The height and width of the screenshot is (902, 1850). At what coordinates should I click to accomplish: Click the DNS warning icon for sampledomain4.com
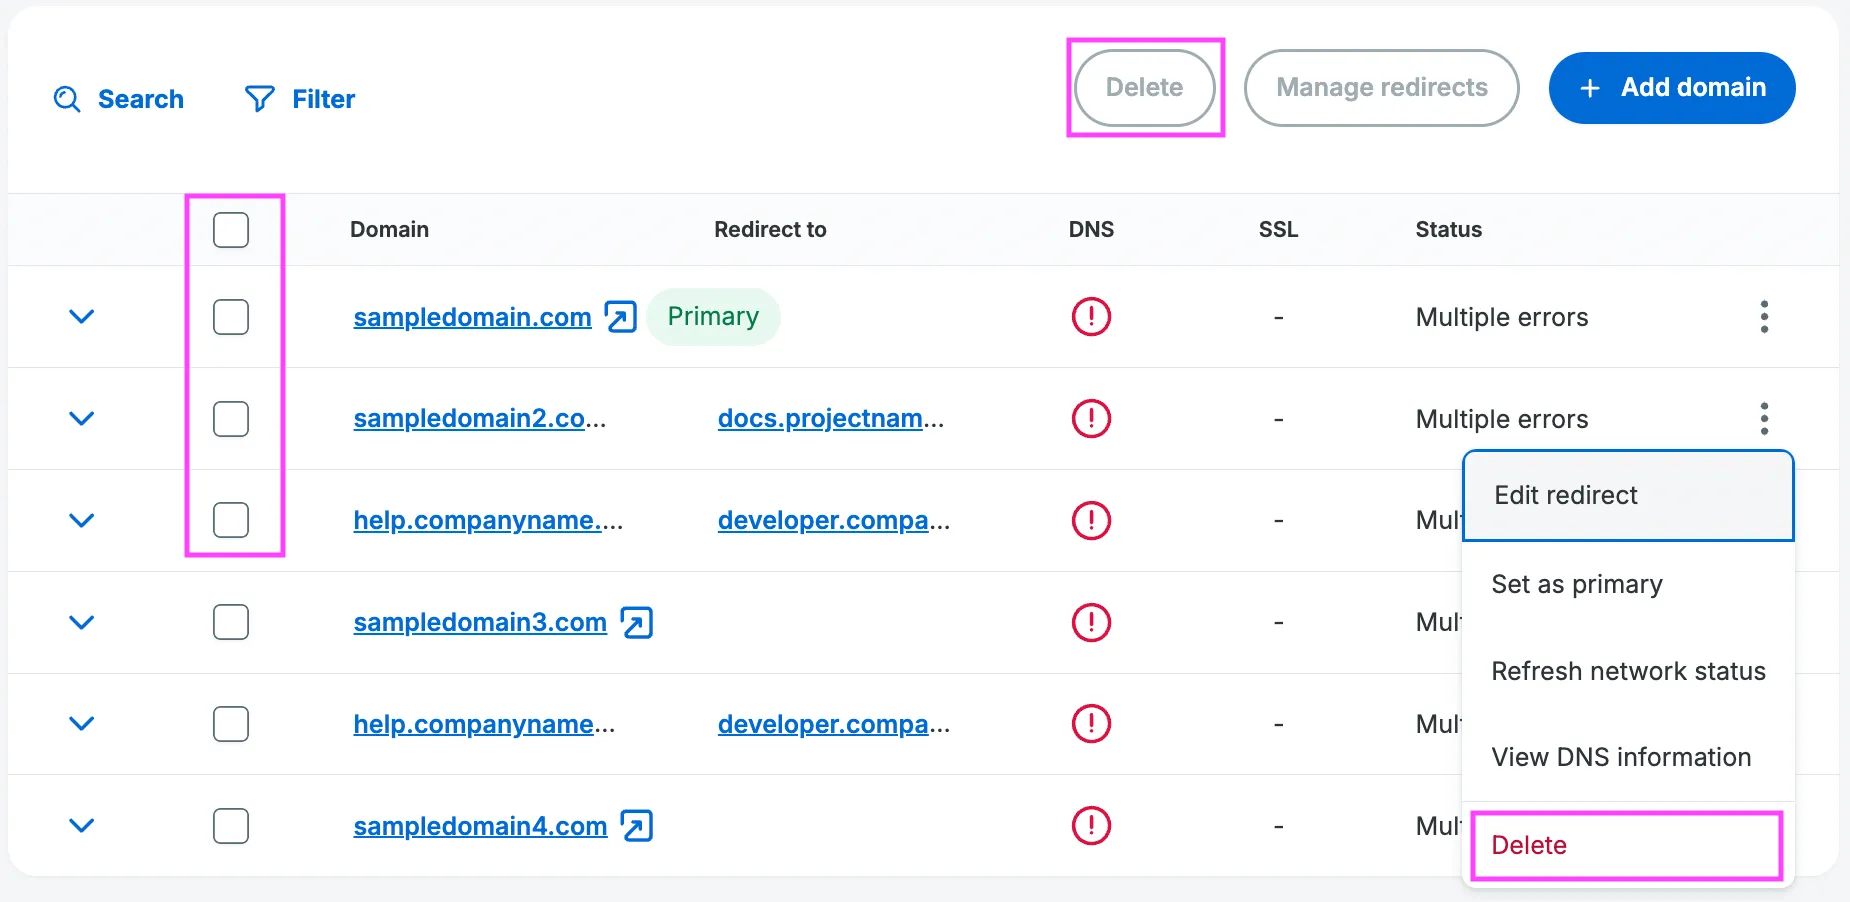pos(1091,826)
